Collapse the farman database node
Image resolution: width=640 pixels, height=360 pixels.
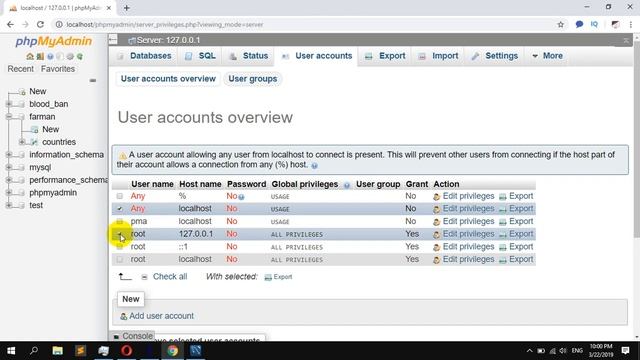coord(9,117)
